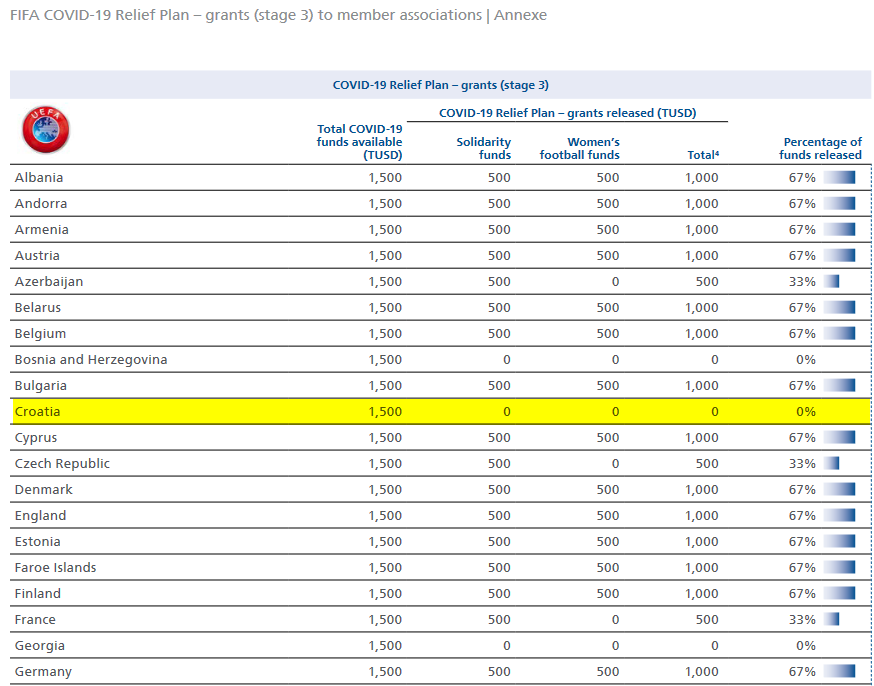The width and height of the screenshot is (874, 686).
Task: Click Bosnia and Herzegovina's solidarity funds value 0
Action: pyautogui.click(x=507, y=360)
